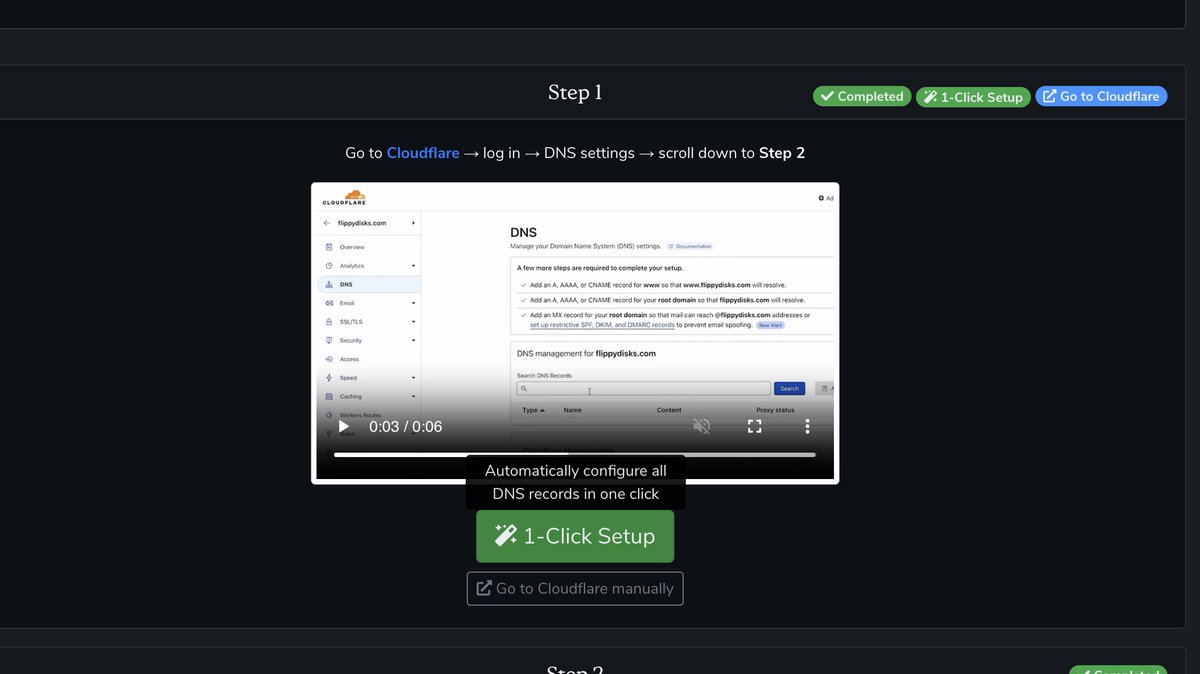The height and width of the screenshot is (674, 1200).
Task: Click the Speed lightning icon in the video sidebar
Action: [x=329, y=378]
